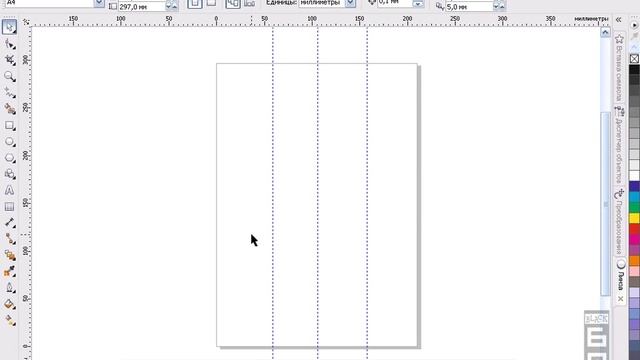This screenshot has height=360, width=640.
Task: Open the Вставка символа docker tab
Action: [619, 68]
